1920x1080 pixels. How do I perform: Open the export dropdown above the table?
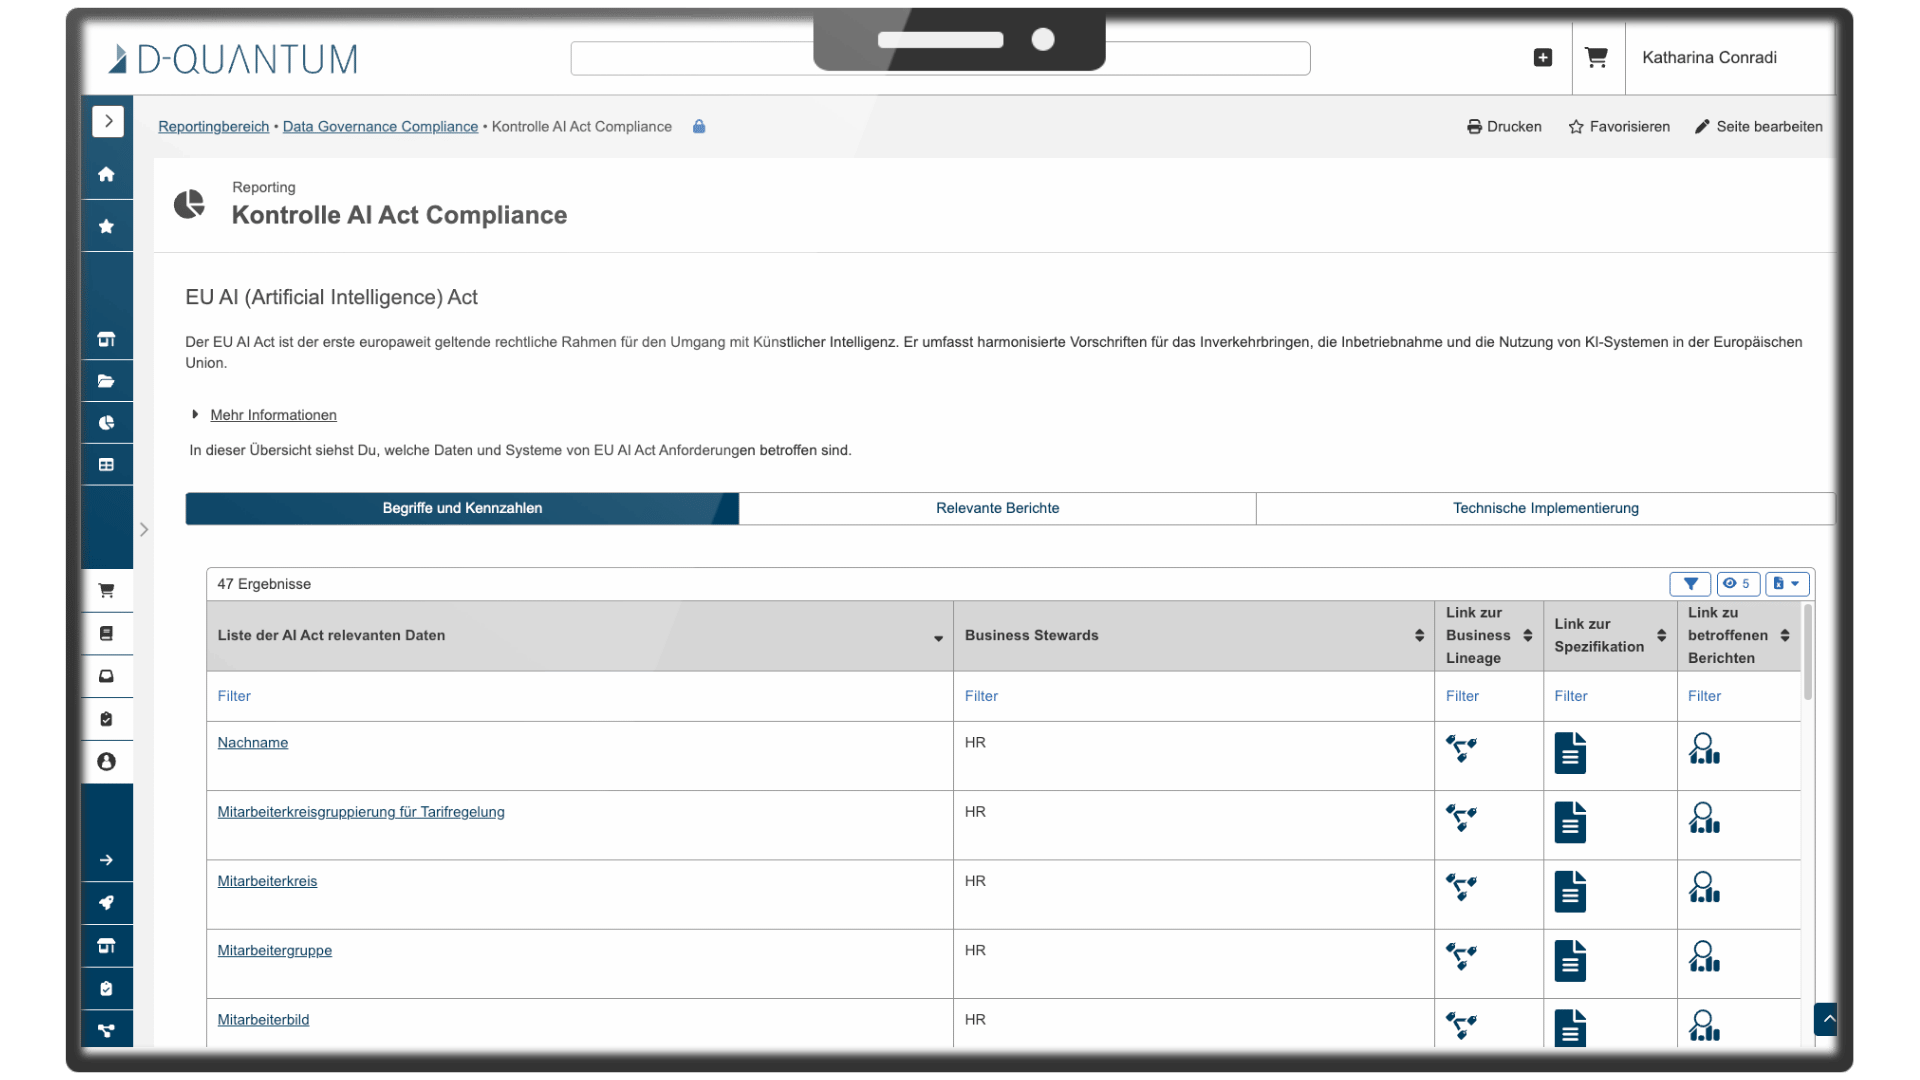point(1786,584)
